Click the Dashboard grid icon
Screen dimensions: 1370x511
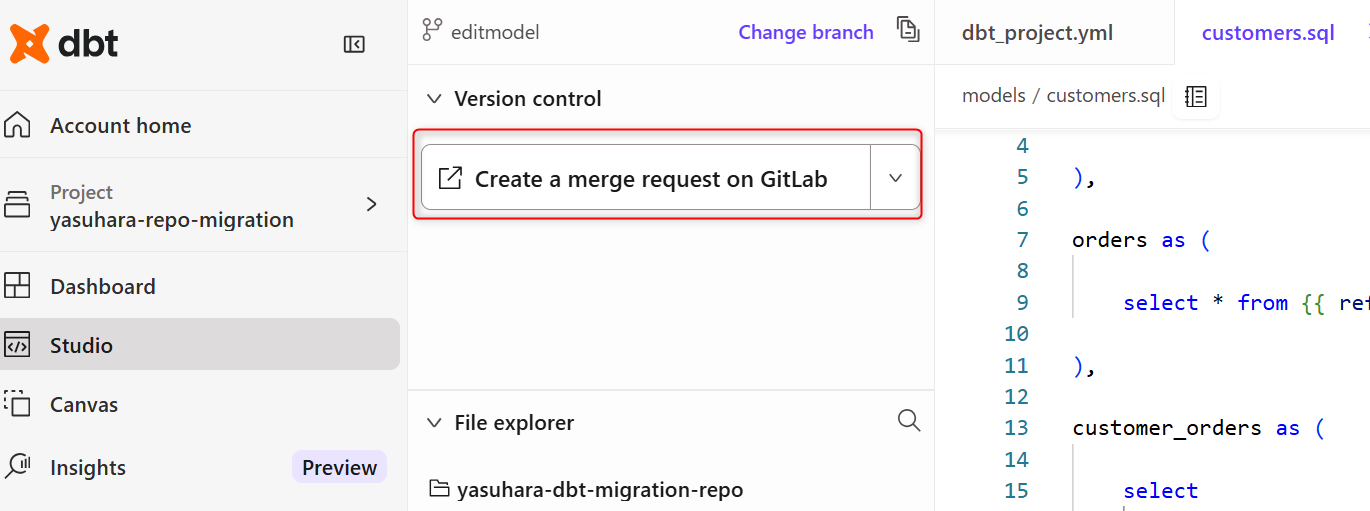[17, 287]
